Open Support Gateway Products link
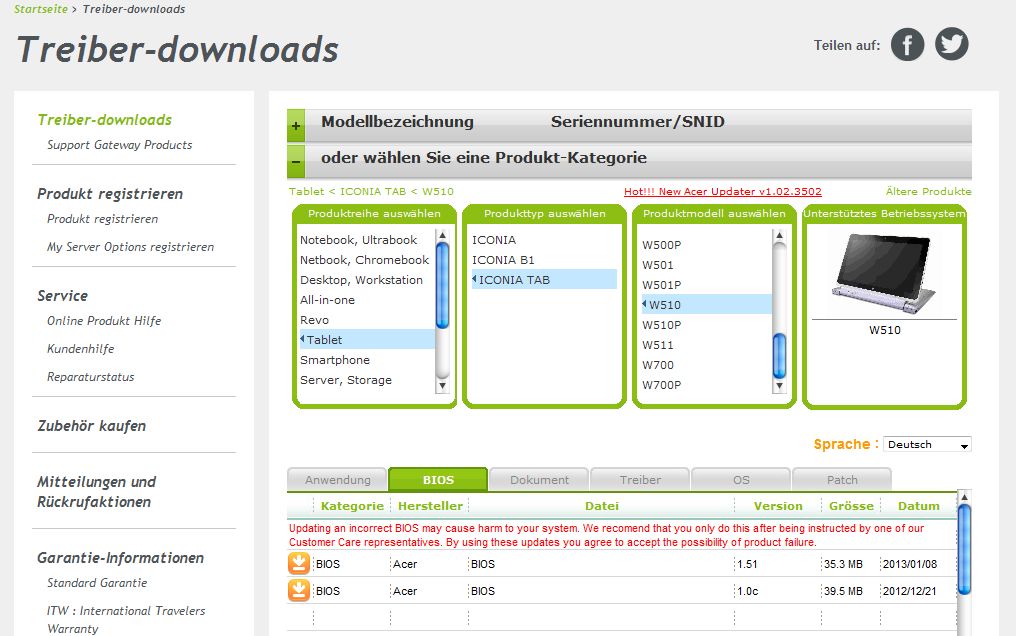The width and height of the screenshot is (1016, 636). click(120, 145)
